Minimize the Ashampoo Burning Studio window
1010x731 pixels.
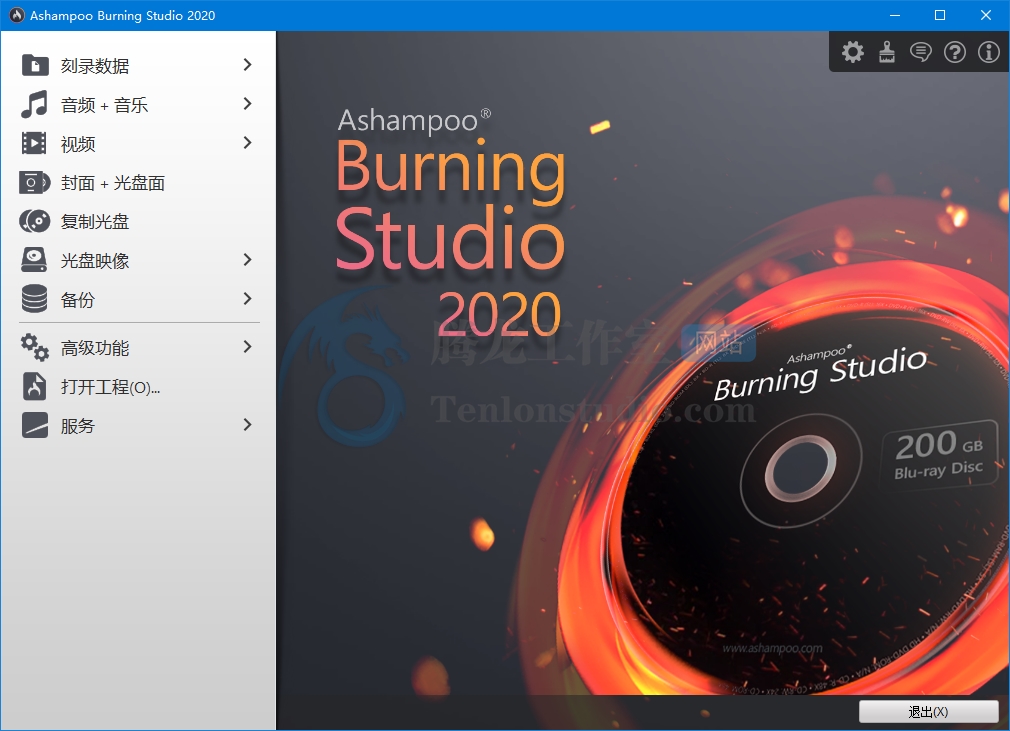pyautogui.click(x=895, y=15)
